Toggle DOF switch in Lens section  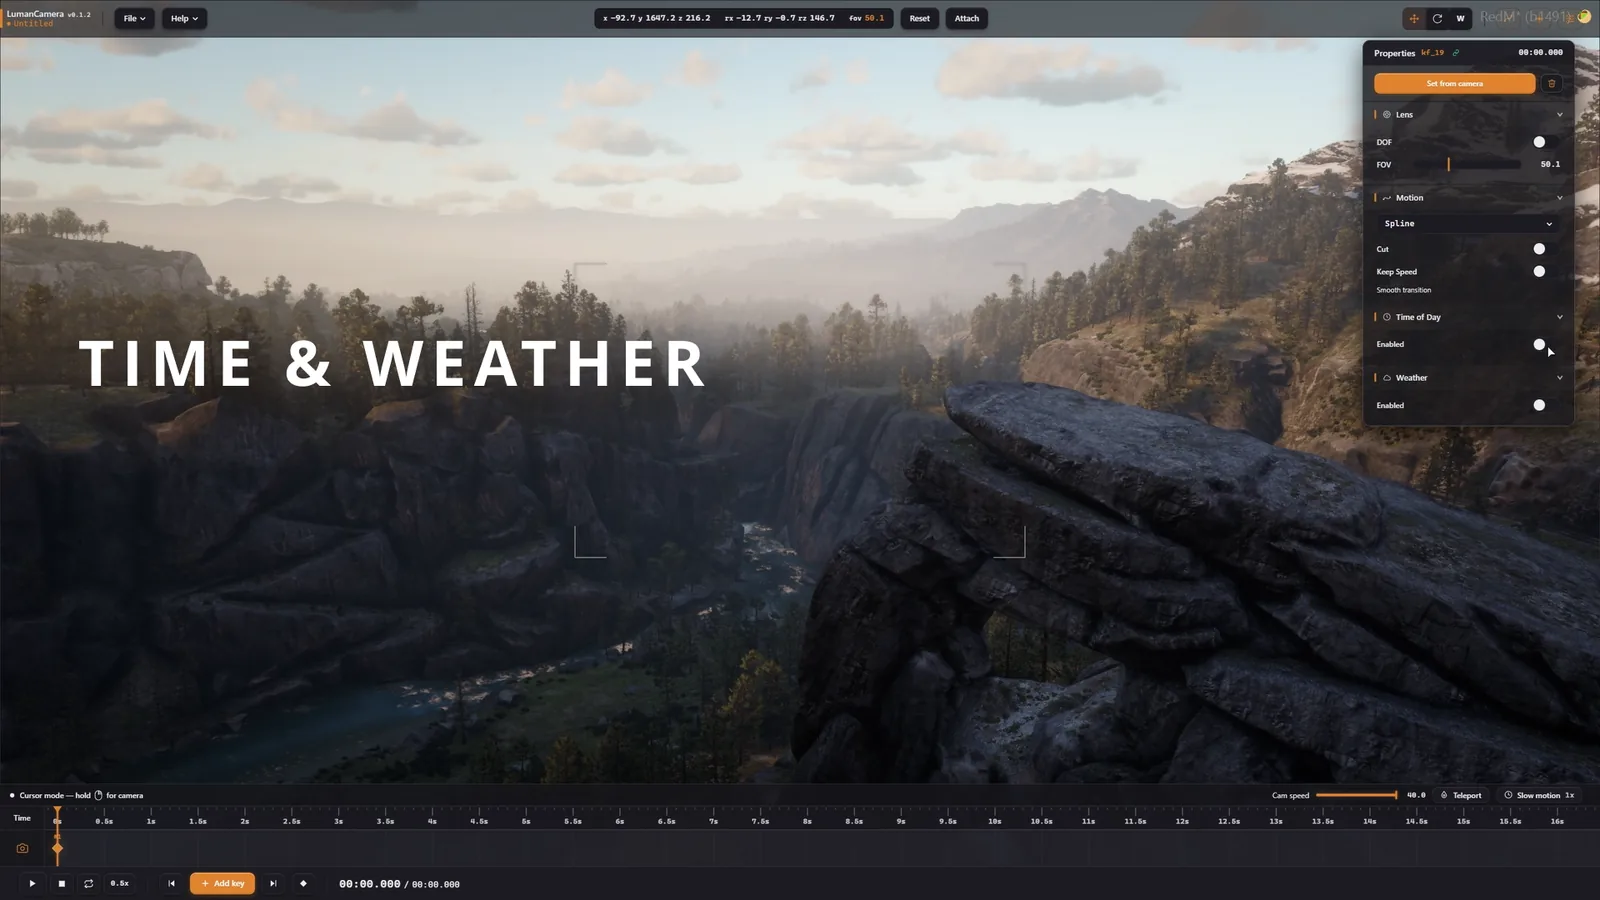pos(1546,142)
